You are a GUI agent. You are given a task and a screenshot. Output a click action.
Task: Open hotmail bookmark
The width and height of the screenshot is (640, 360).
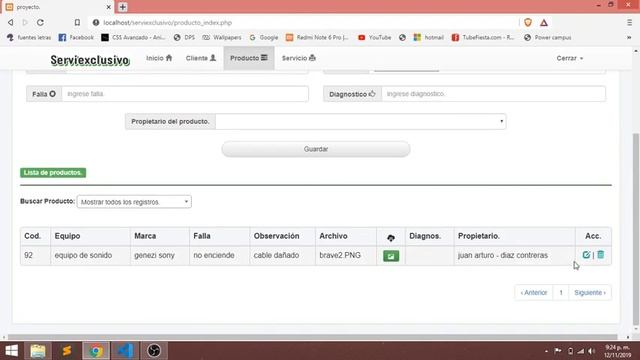click(x=429, y=38)
